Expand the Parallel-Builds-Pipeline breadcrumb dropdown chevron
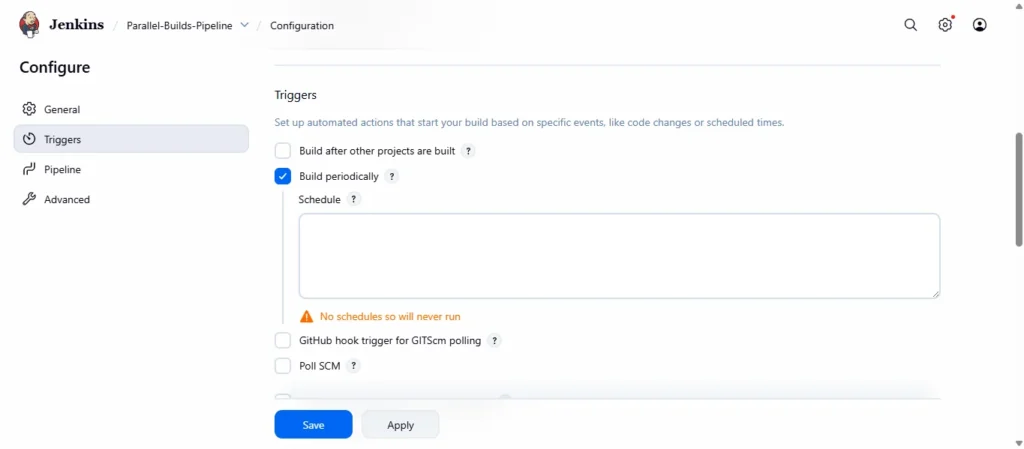 click(x=244, y=25)
